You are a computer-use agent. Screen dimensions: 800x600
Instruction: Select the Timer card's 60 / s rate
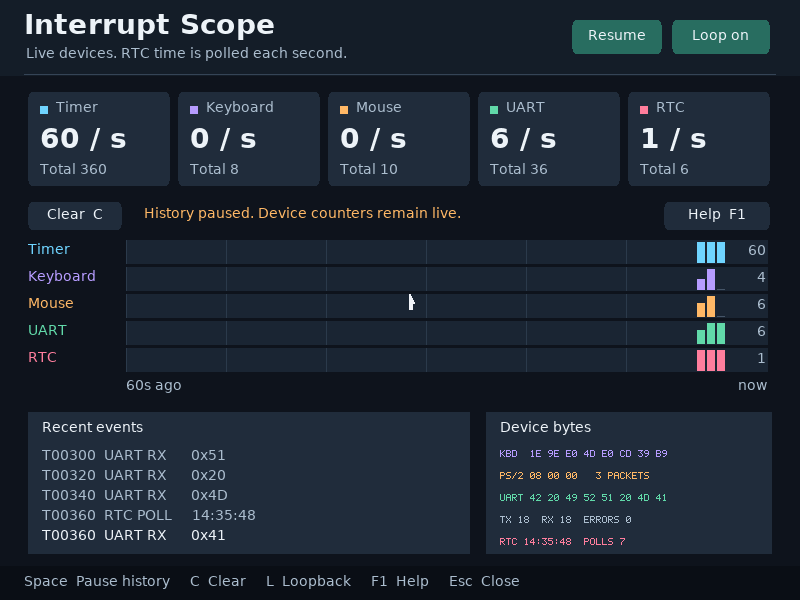coord(83,138)
